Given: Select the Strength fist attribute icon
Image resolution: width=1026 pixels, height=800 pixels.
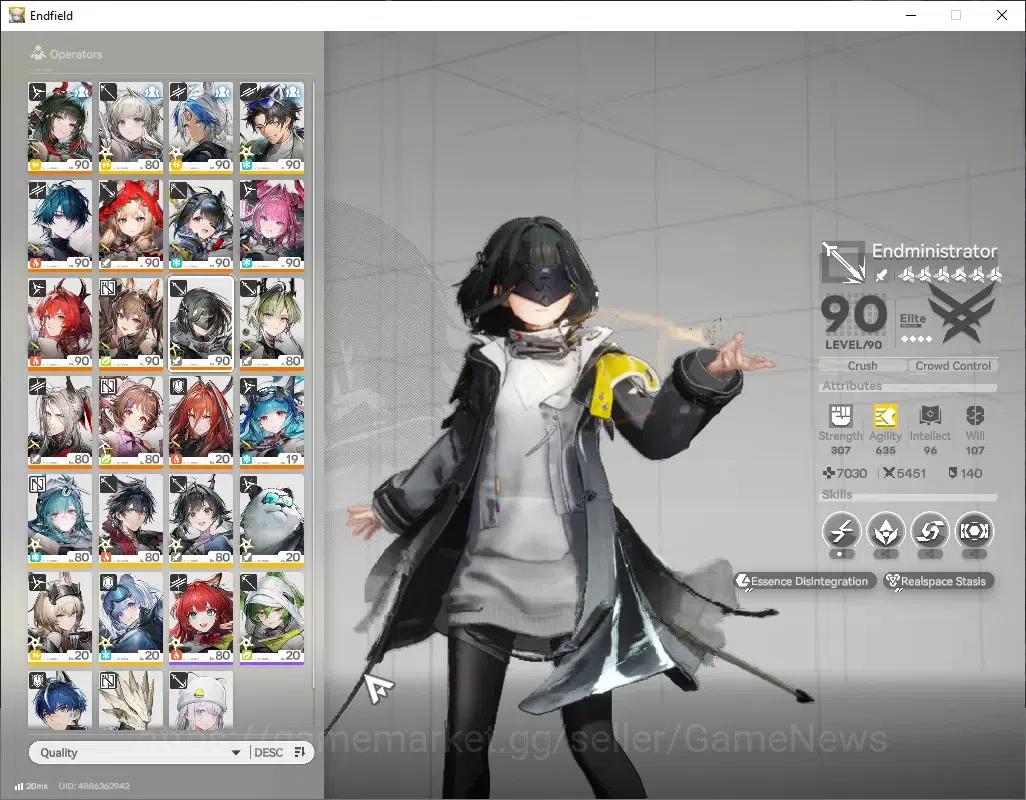Looking at the screenshot, I should (x=840, y=415).
